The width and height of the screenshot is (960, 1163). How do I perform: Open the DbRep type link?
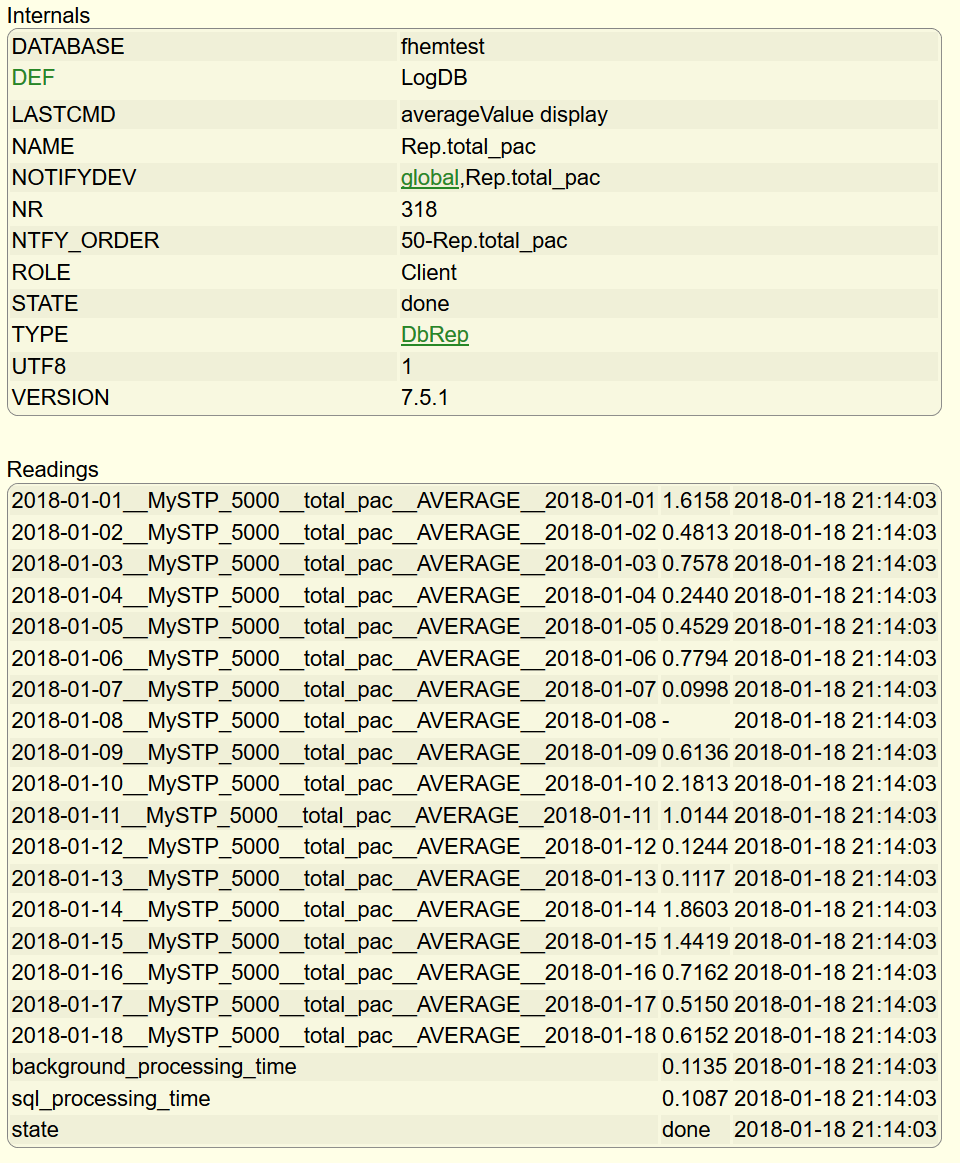pyautogui.click(x=434, y=335)
